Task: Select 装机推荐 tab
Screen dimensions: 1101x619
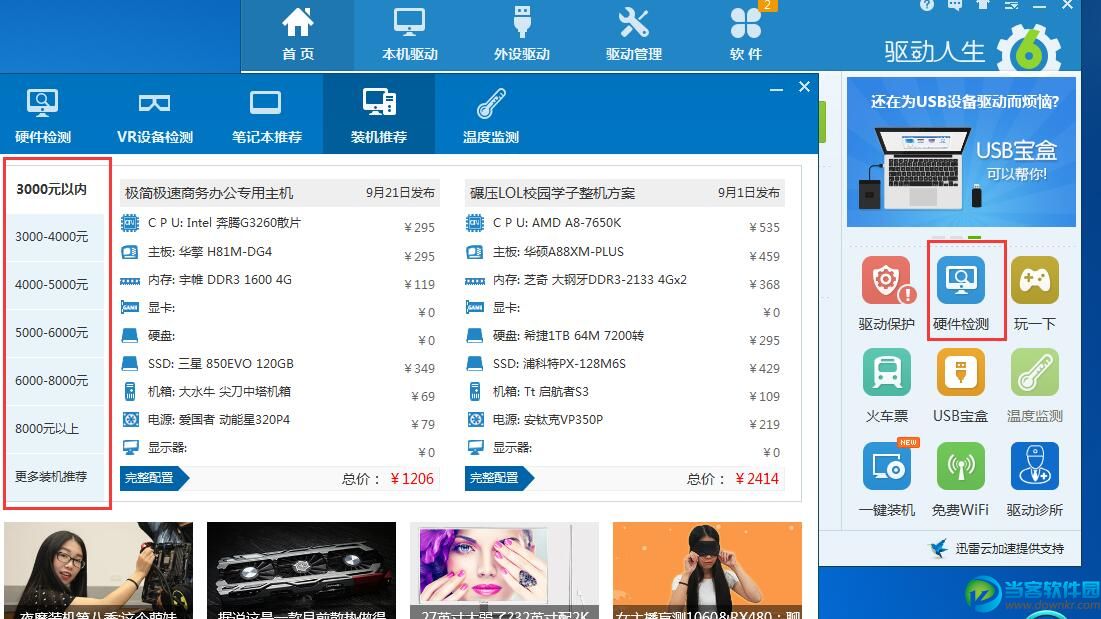Action: (378, 116)
